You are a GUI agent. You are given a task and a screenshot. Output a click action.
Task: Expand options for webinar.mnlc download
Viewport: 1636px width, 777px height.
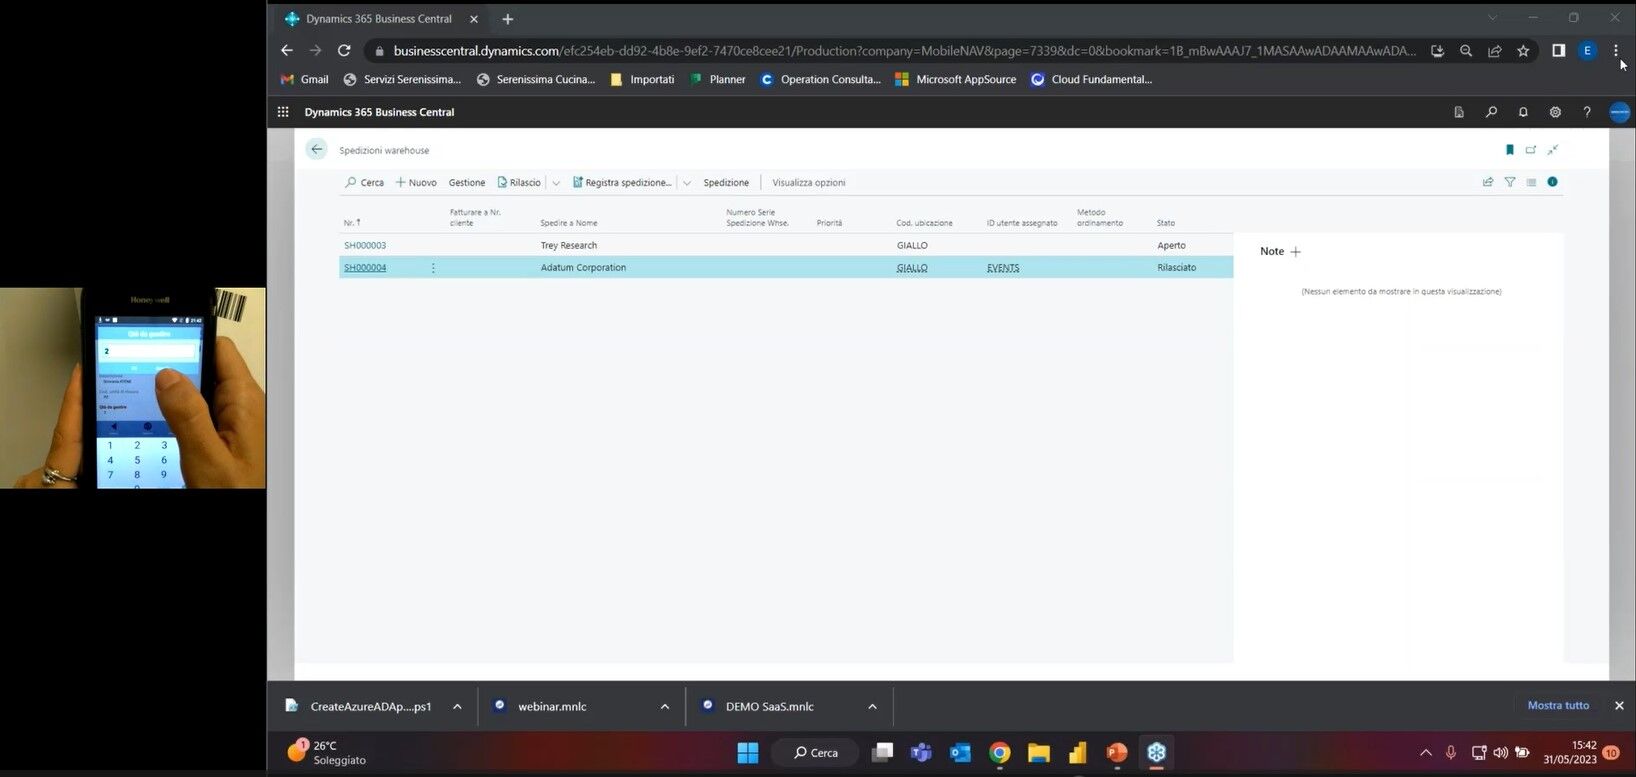tap(665, 706)
